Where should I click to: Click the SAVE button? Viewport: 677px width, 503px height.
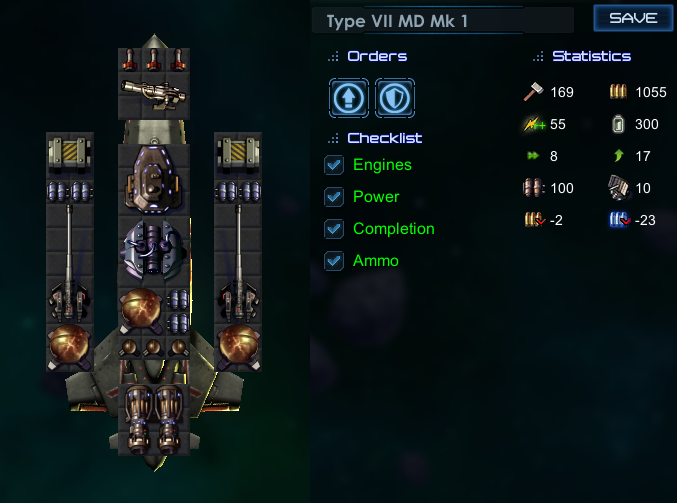click(x=633, y=18)
